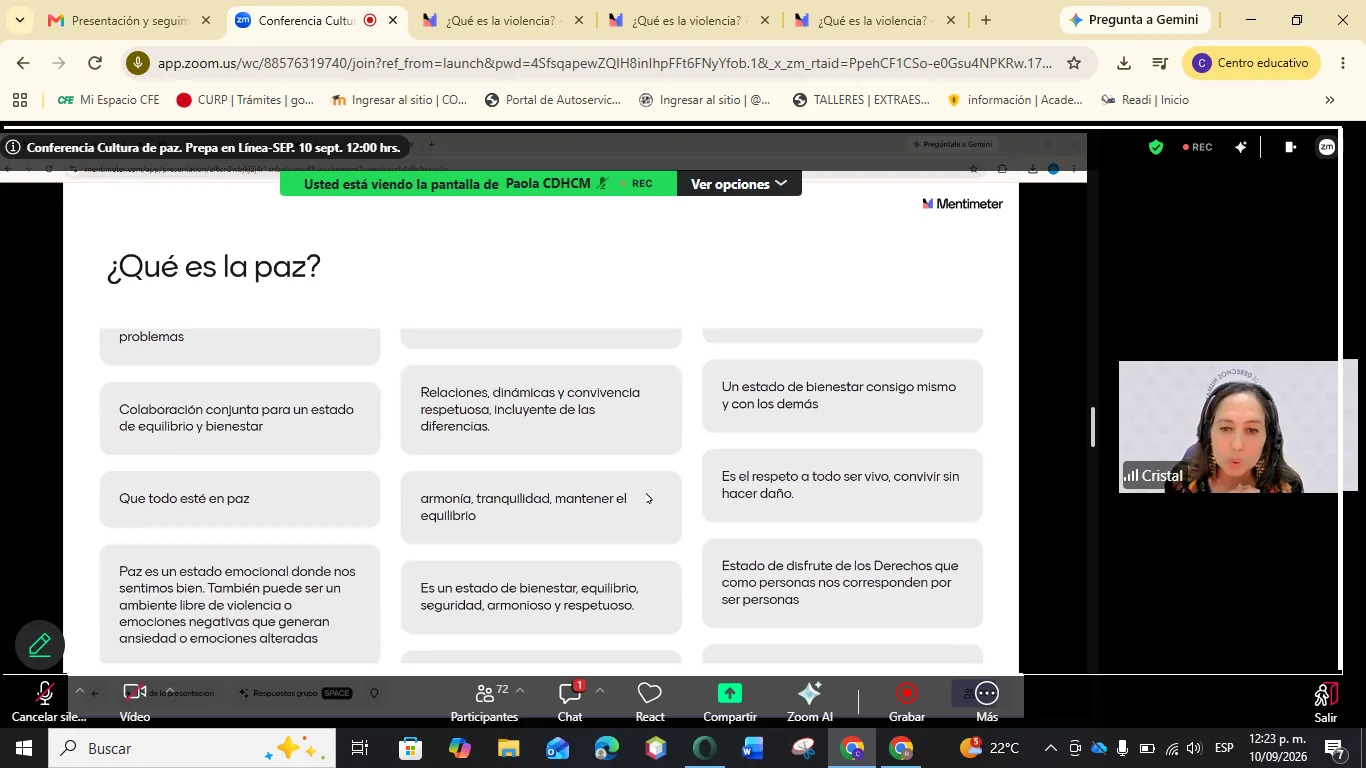Screen dimensions: 1366x768
Task: Open the Mi Espacio CFE bookmark
Action: click(x=109, y=100)
